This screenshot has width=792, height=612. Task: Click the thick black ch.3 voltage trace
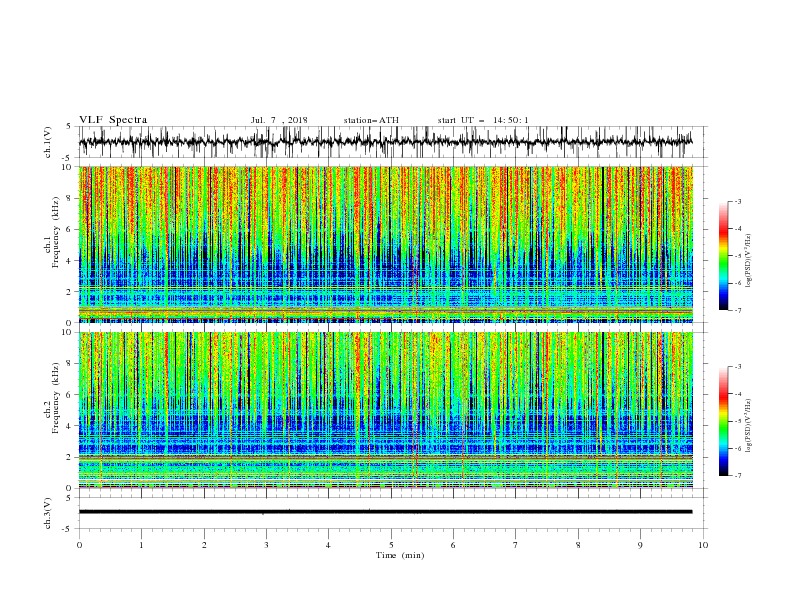(x=385, y=512)
